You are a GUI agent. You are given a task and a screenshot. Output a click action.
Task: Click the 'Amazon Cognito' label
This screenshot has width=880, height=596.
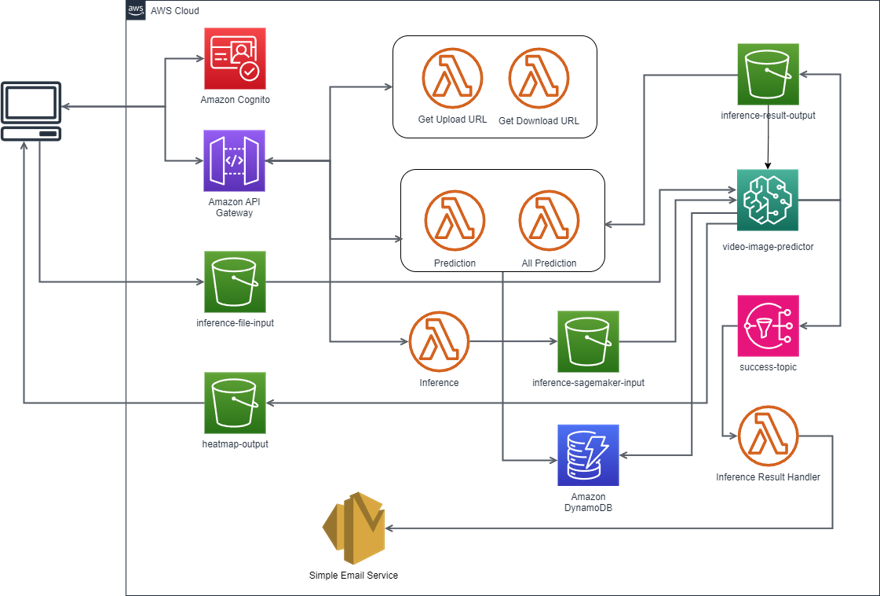pos(235,99)
